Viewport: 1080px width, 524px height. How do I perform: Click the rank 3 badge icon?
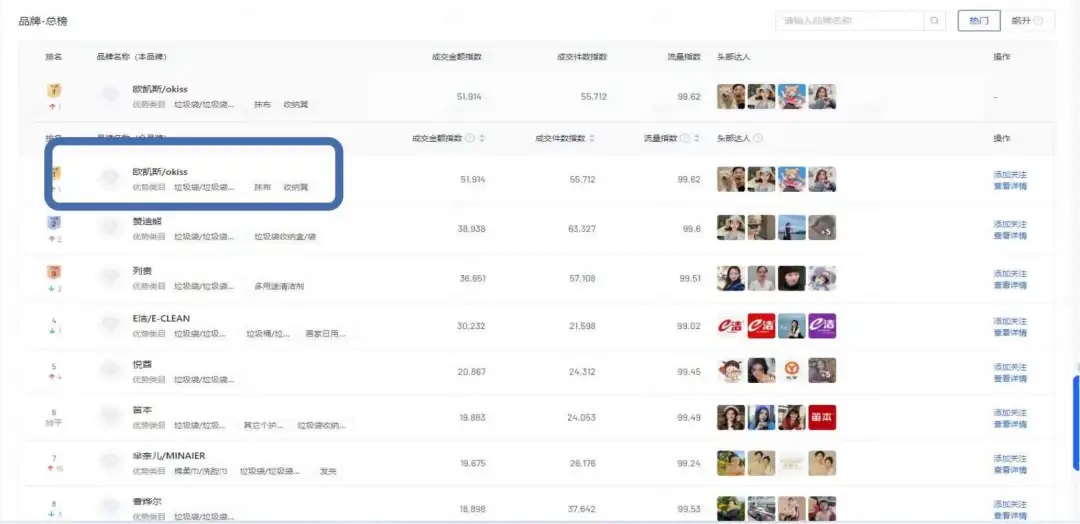54,272
